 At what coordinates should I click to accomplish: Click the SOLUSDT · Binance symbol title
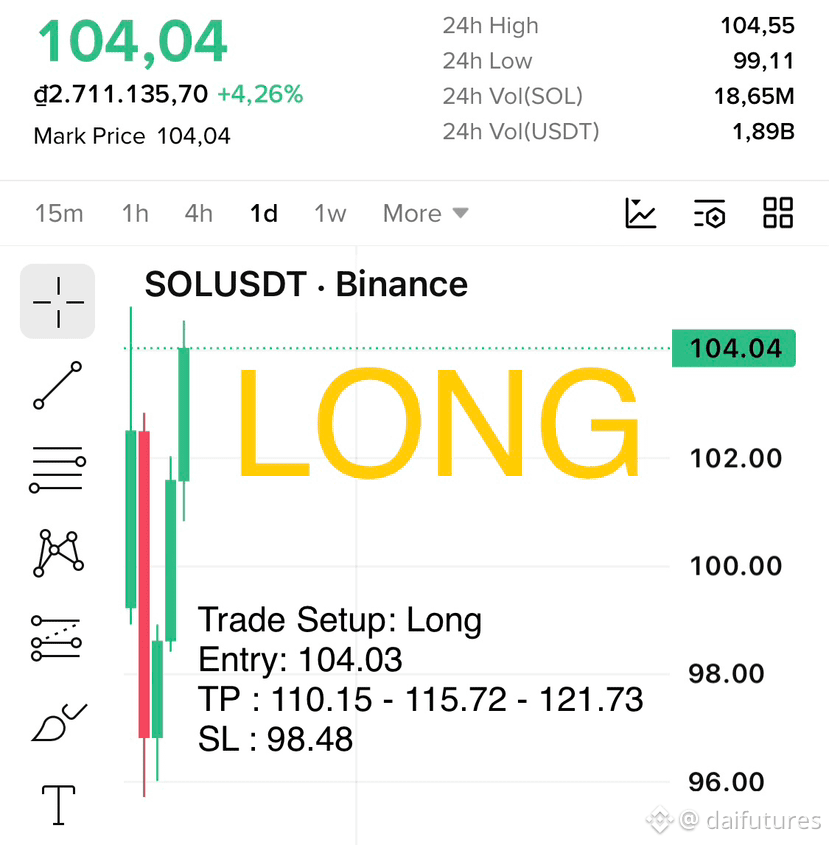tap(306, 284)
